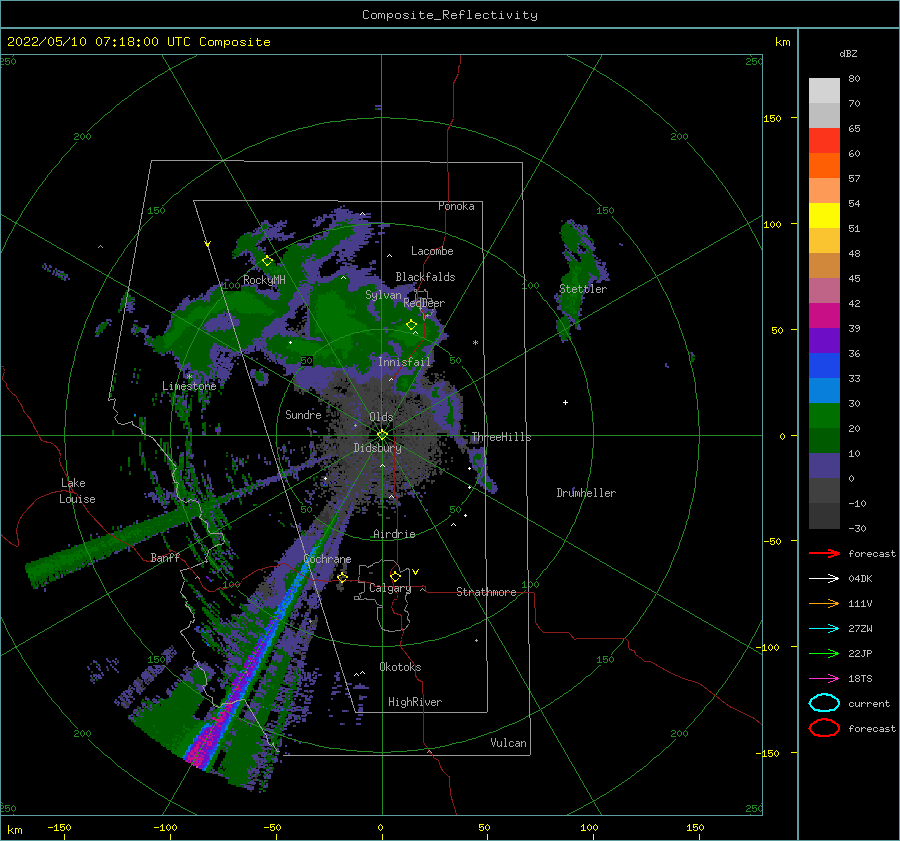Select the 20 dBZ green color swatch

click(x=824, y=416)
